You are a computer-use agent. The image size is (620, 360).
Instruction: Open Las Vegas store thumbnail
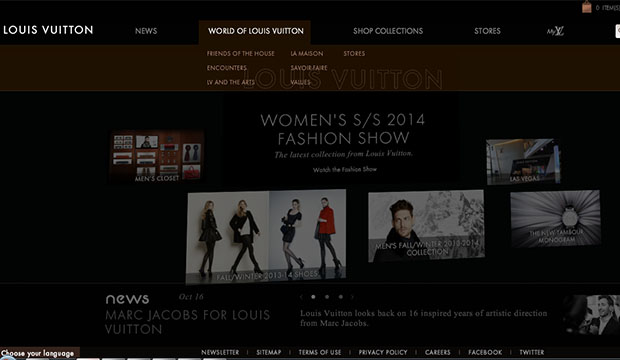(524, 161)
